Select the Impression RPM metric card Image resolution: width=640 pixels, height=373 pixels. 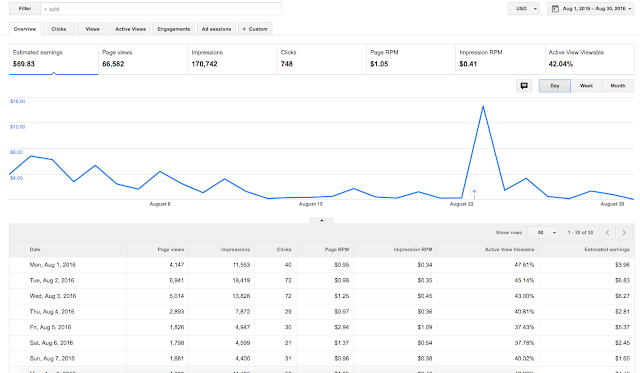tap(500, 59)
